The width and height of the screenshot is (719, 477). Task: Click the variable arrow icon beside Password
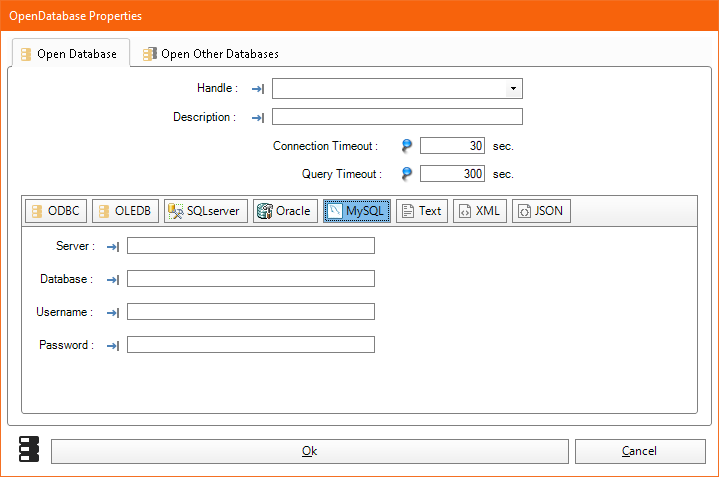(x=113, y=346)
